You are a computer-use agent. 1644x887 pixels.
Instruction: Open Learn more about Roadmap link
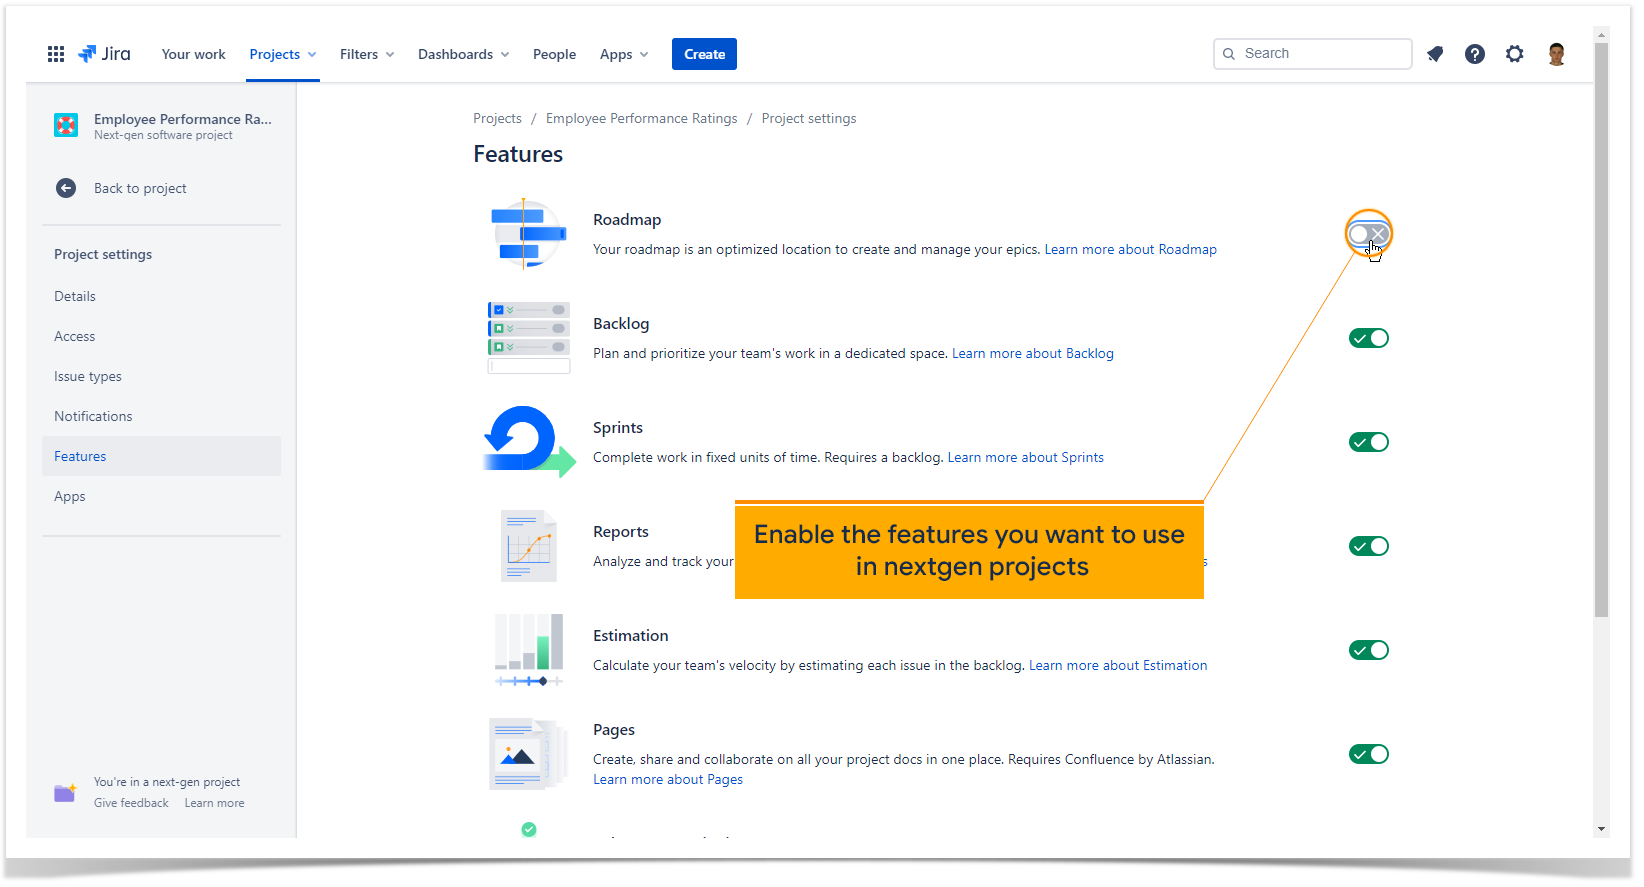pos(1130,249)
